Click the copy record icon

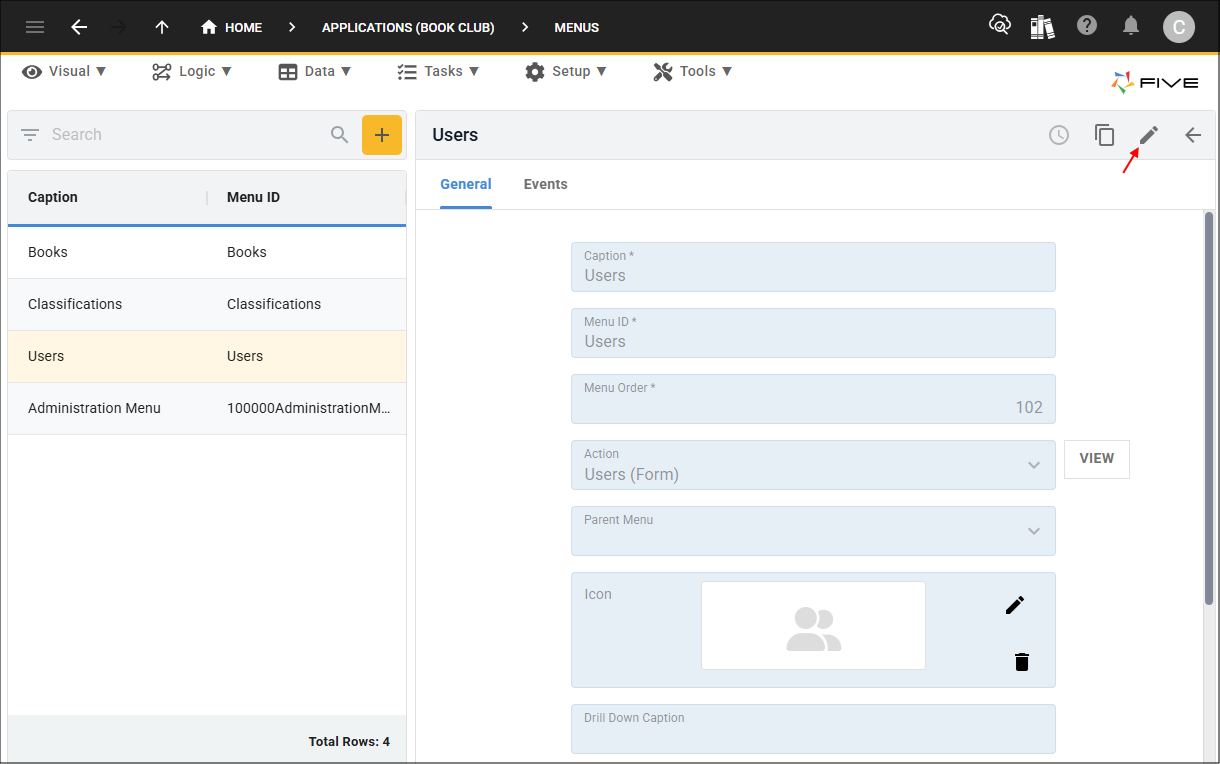pos(1104,135)
